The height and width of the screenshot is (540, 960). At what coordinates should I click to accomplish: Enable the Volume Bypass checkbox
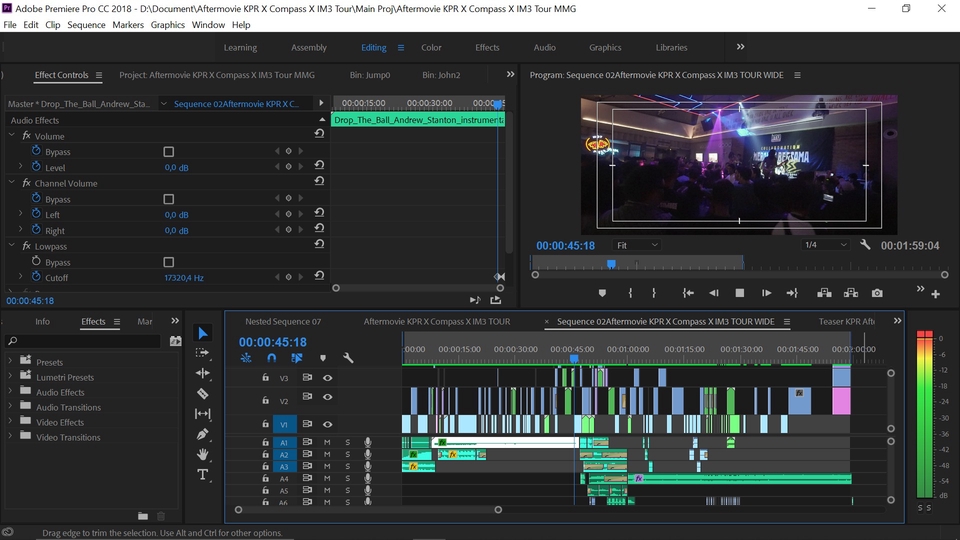(168, 152)
